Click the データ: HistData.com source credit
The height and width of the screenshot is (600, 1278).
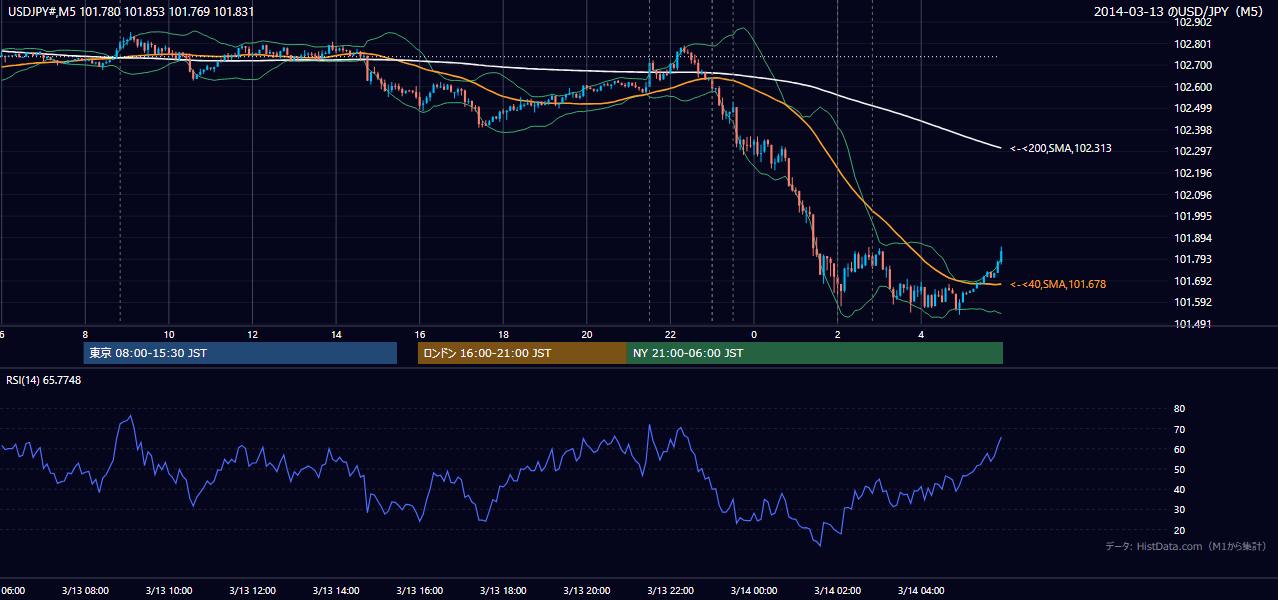1186,546
